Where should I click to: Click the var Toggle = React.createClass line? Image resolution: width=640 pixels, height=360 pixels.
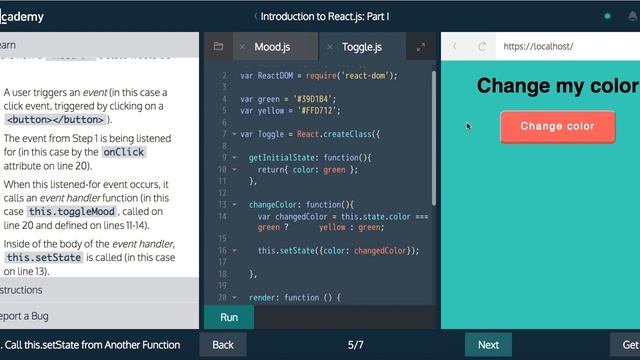(310, 134)
